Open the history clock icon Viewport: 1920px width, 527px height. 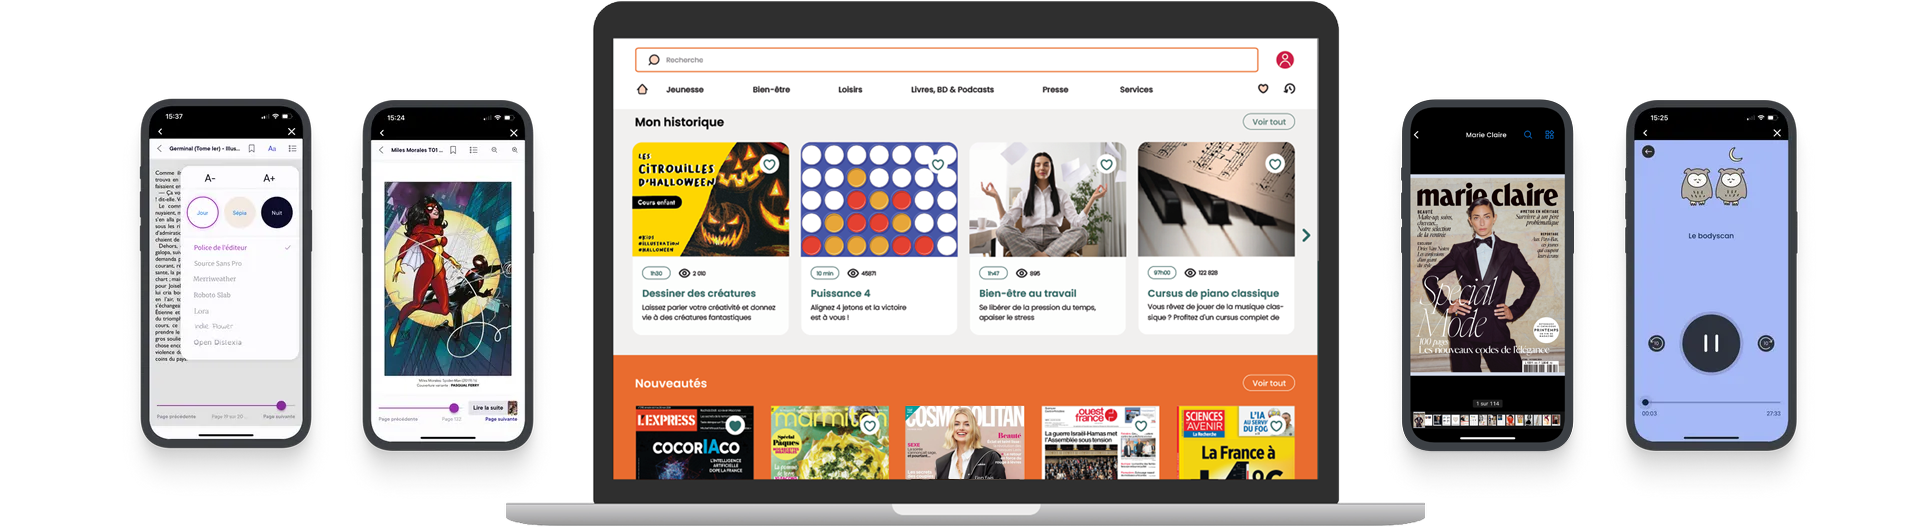click(1290, 89)
